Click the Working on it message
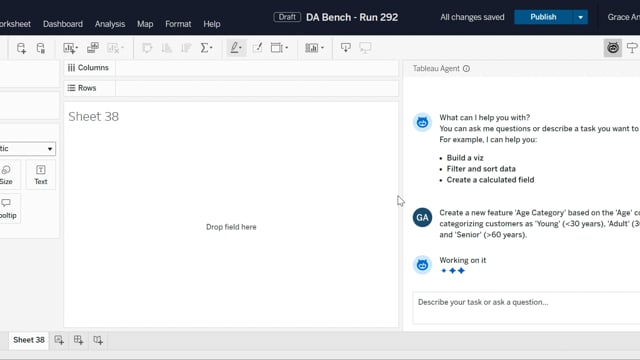640x360 pixels. (462, 260)
